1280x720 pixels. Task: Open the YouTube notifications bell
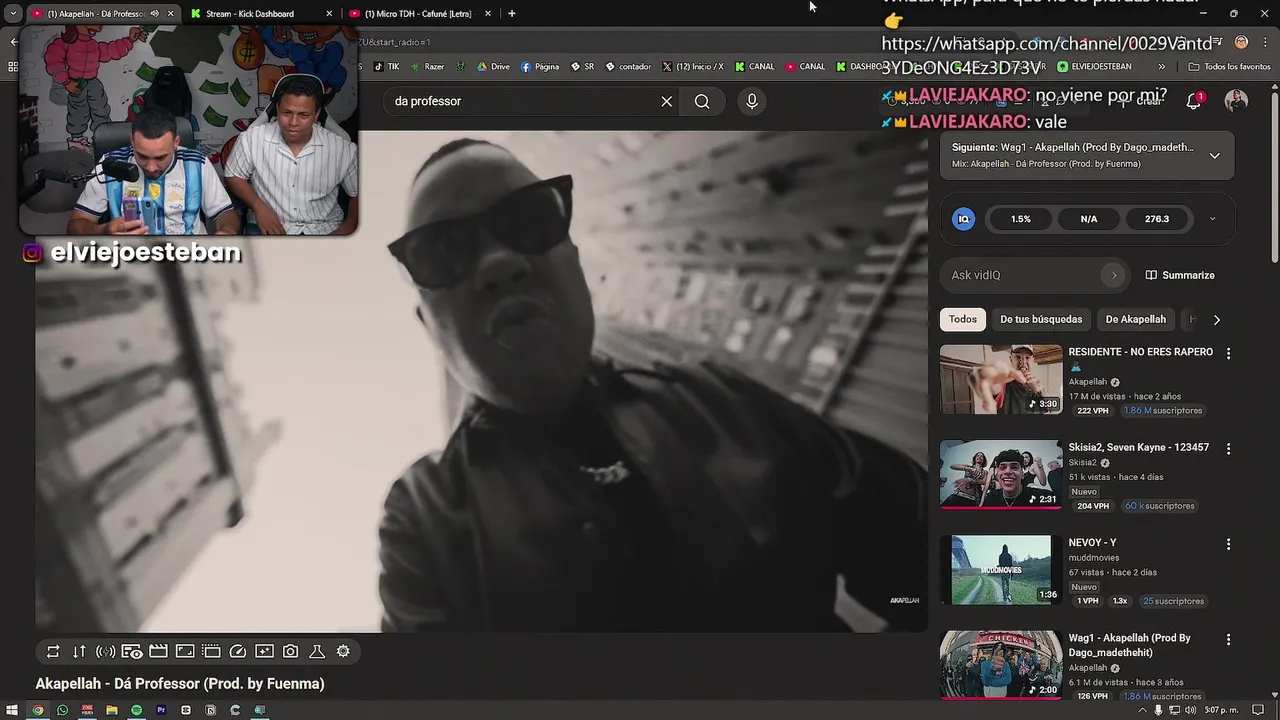coord(1193,101)
